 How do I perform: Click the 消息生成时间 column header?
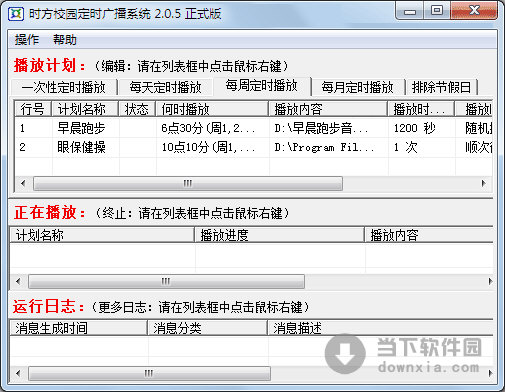pos(78,328)
